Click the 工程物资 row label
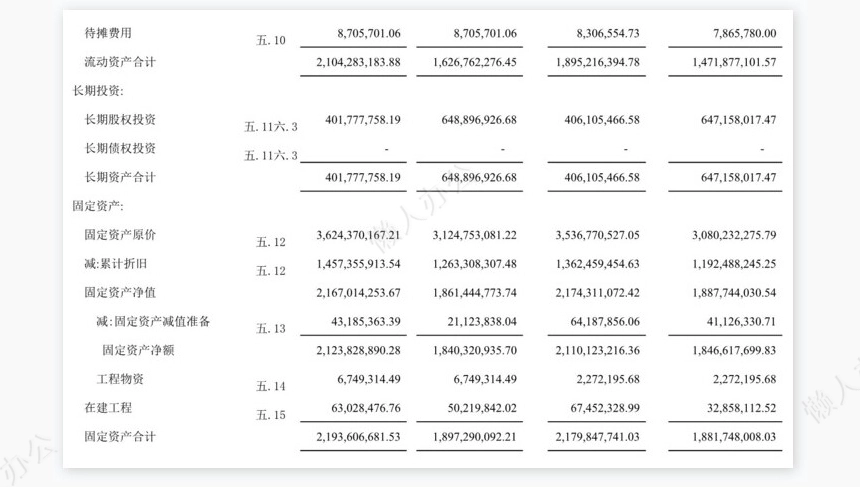Viewport: 860px width, 487px height. (120, 379)
